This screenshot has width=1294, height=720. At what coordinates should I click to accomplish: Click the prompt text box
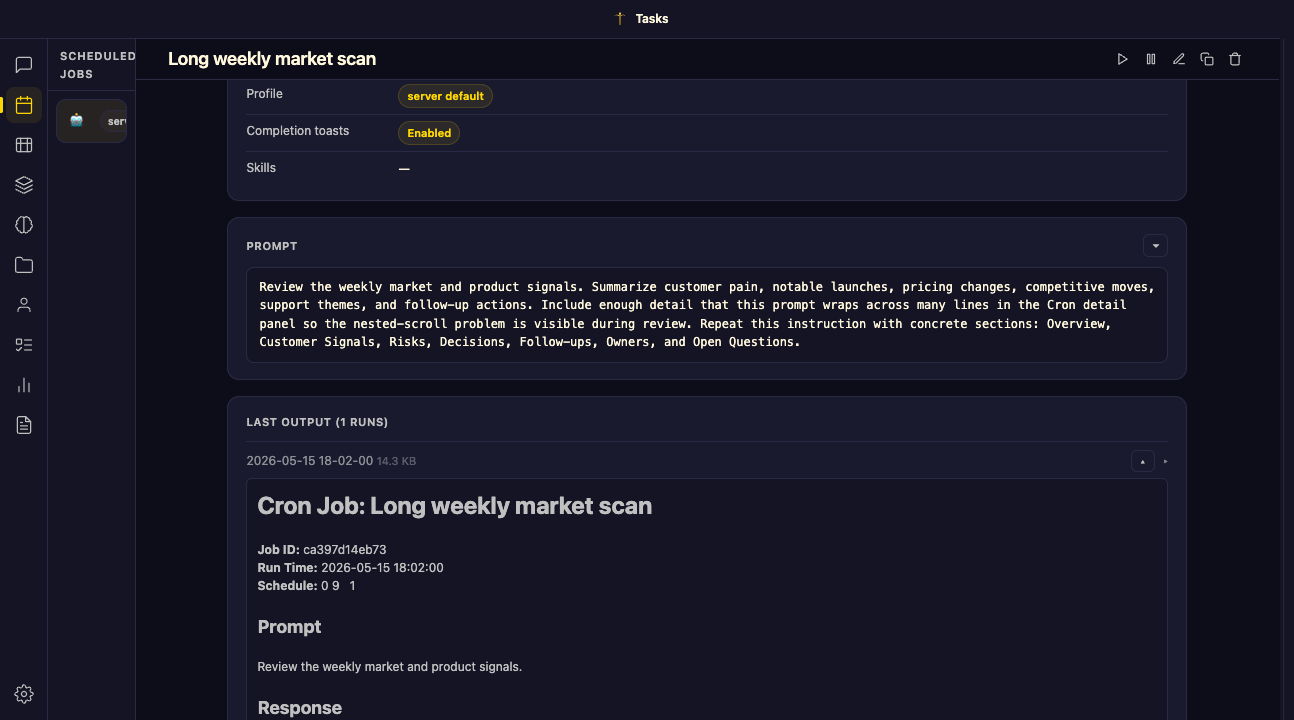click(x=707, y=315)
